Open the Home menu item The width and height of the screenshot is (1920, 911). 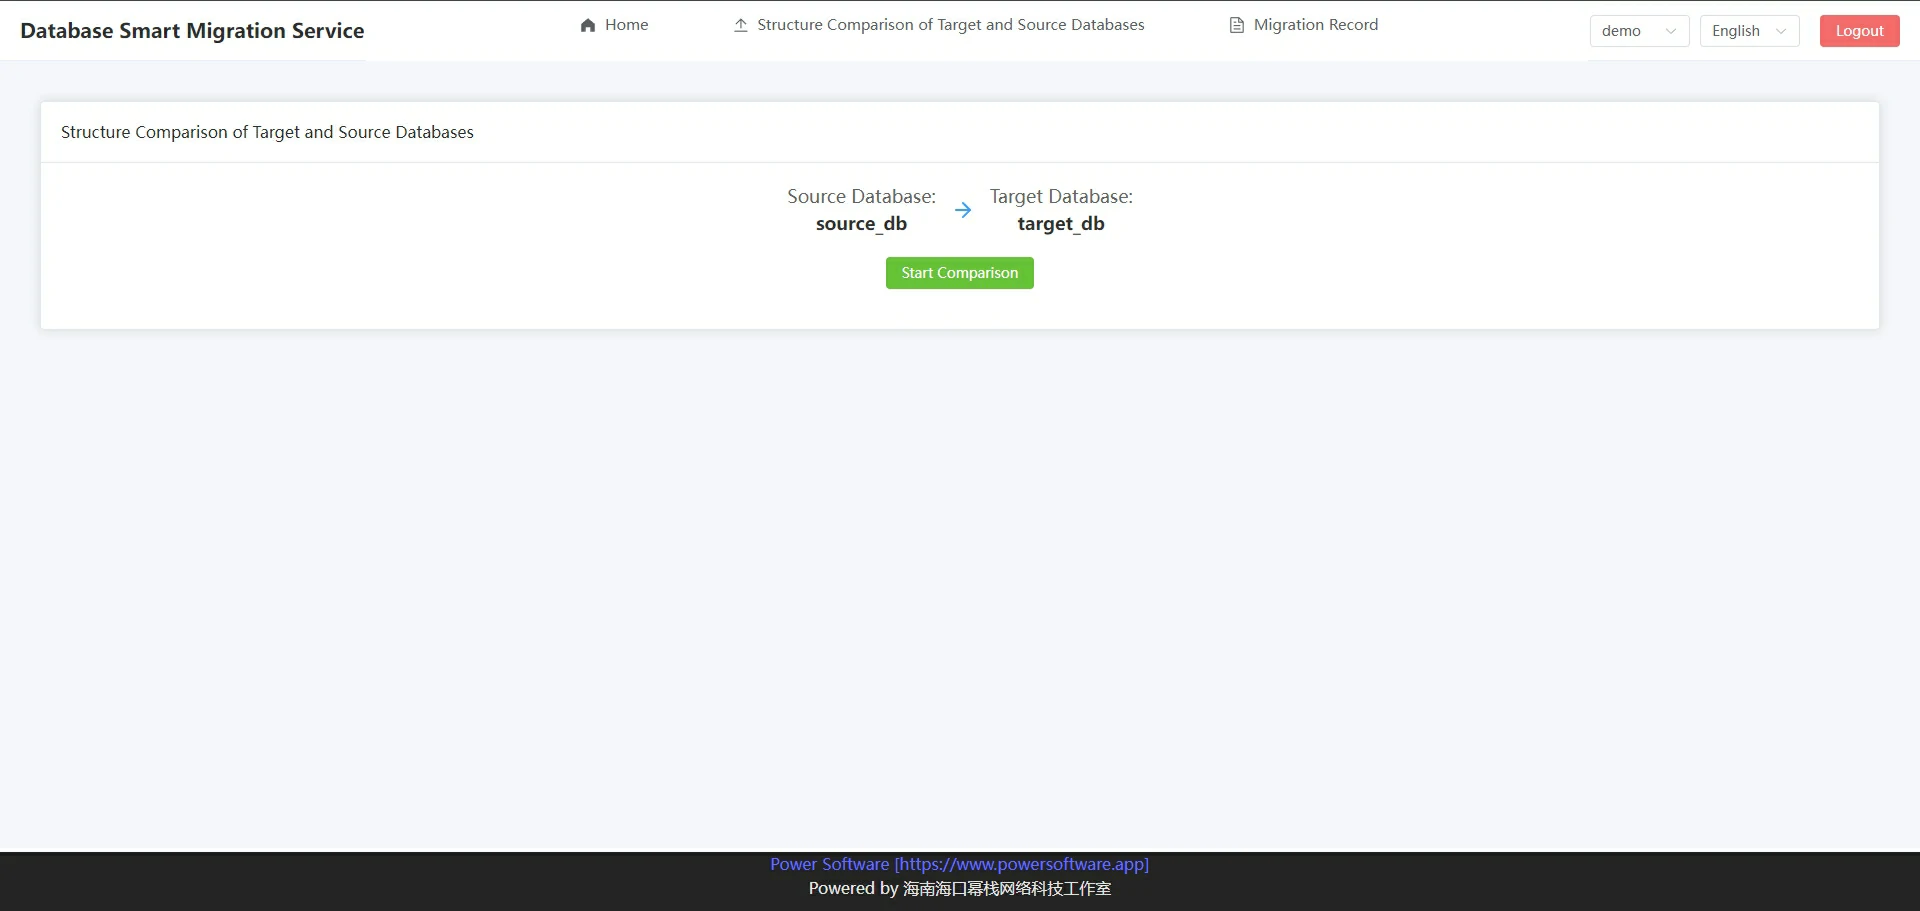626,25
